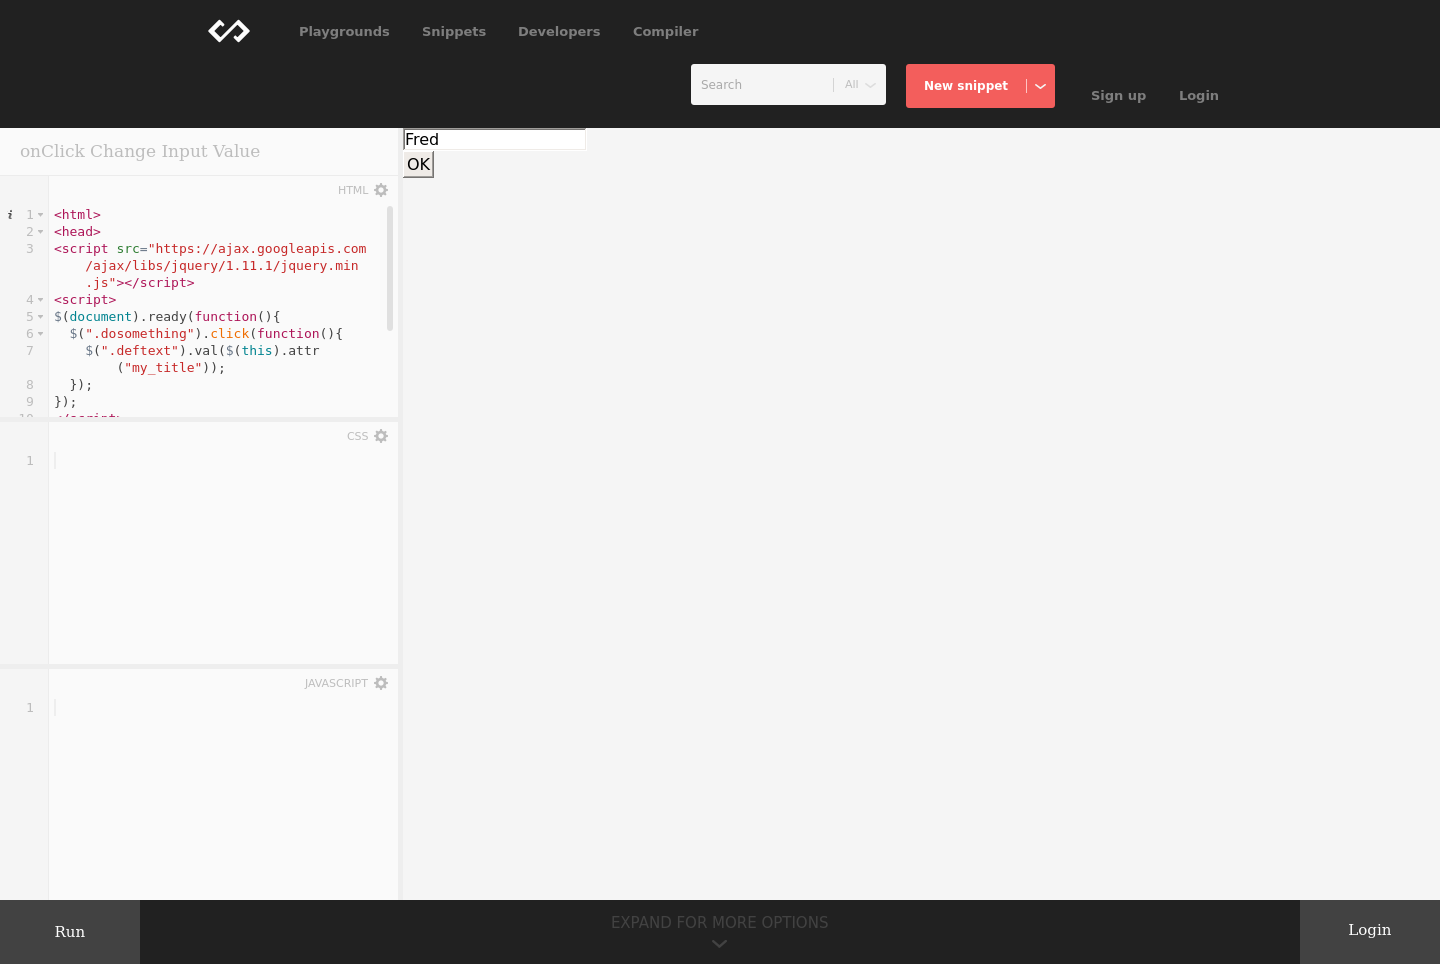The image size is (1440, 964).
Task: Click the HTML panel label
Action: [353, 190]
